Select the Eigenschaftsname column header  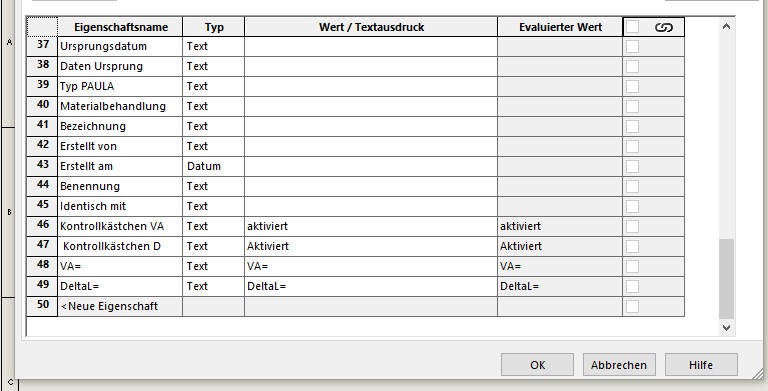click(x=120, y=27)
